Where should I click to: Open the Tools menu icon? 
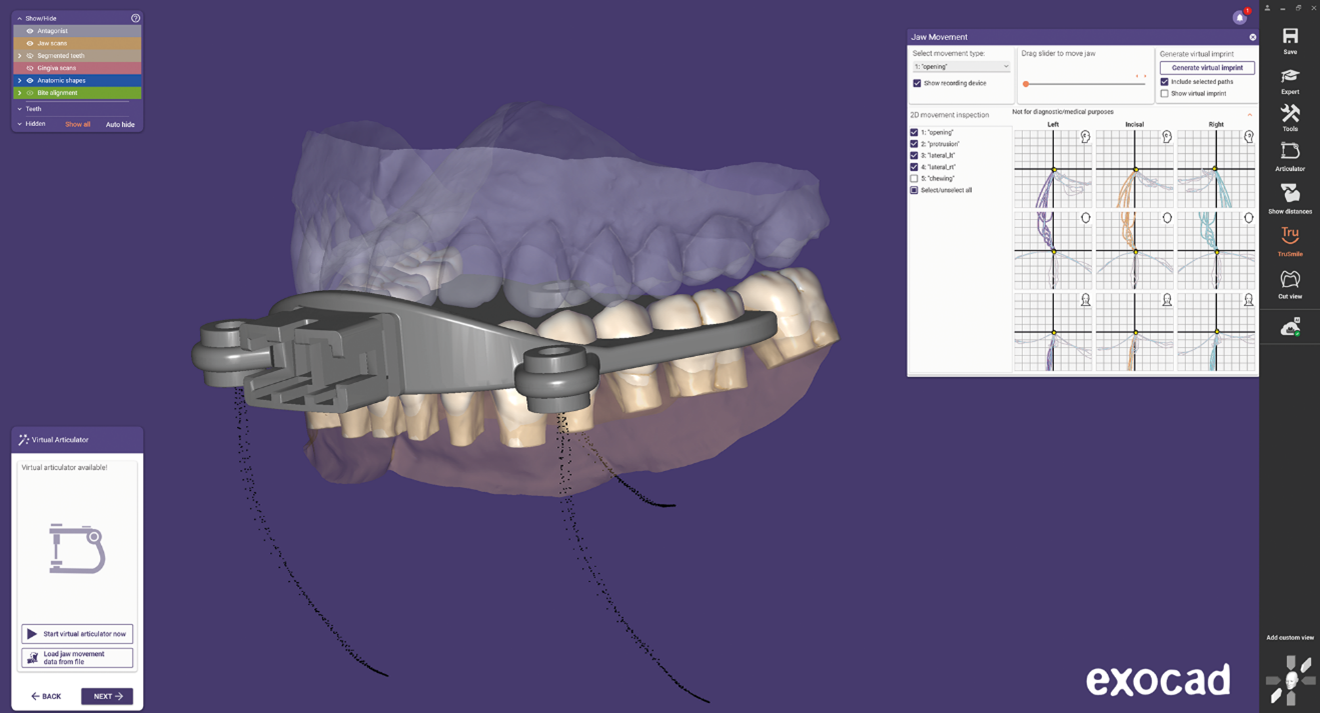(x=1290, y=115)
